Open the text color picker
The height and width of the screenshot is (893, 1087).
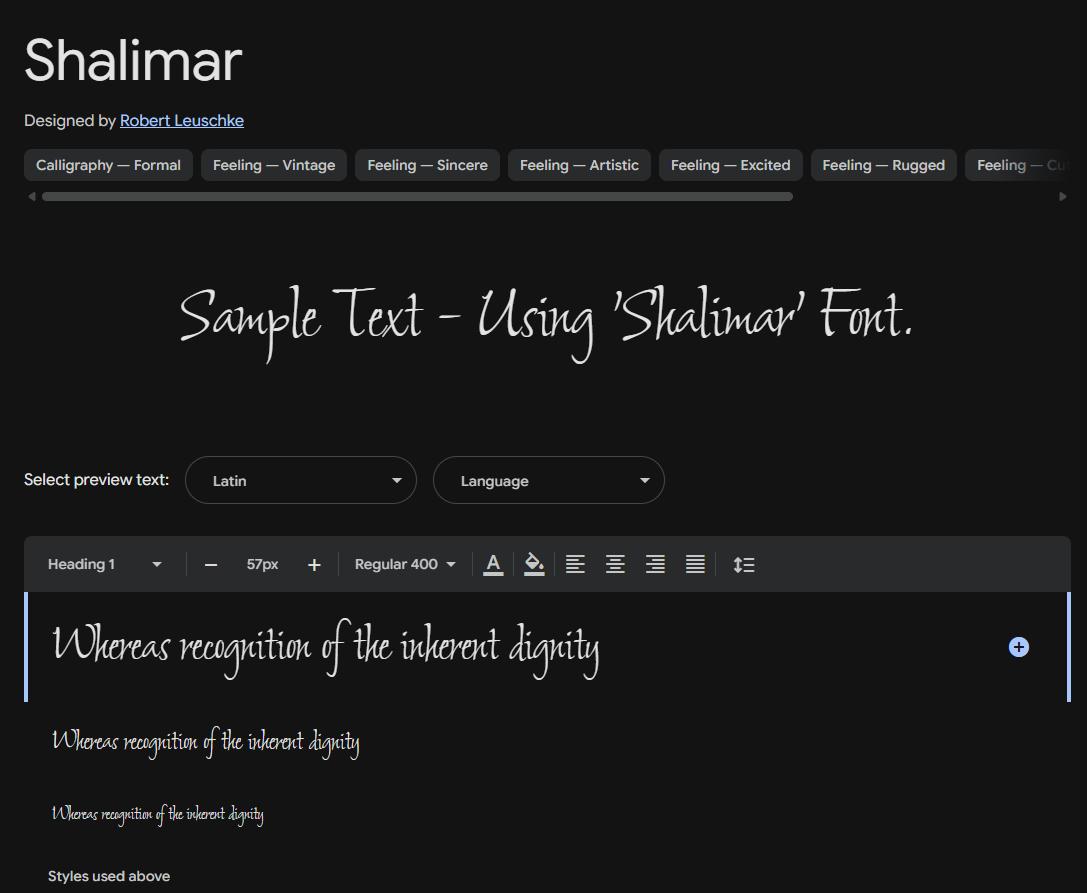point(493,564)
